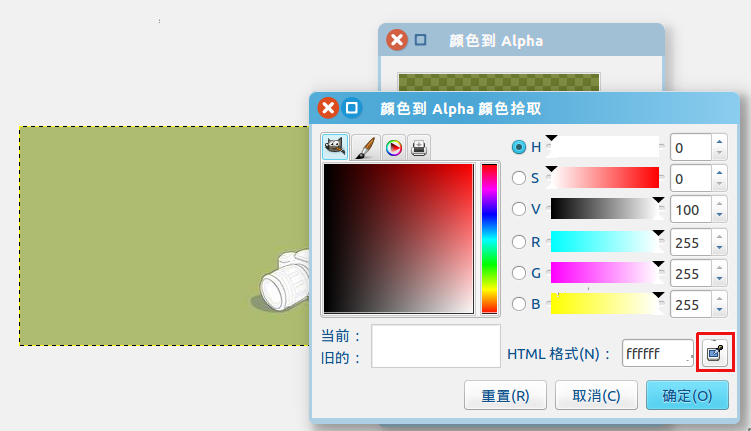Screen dimensions: 751x431
Task: Click the camera drawing on the green canvas
Action: tap(283, 281)
